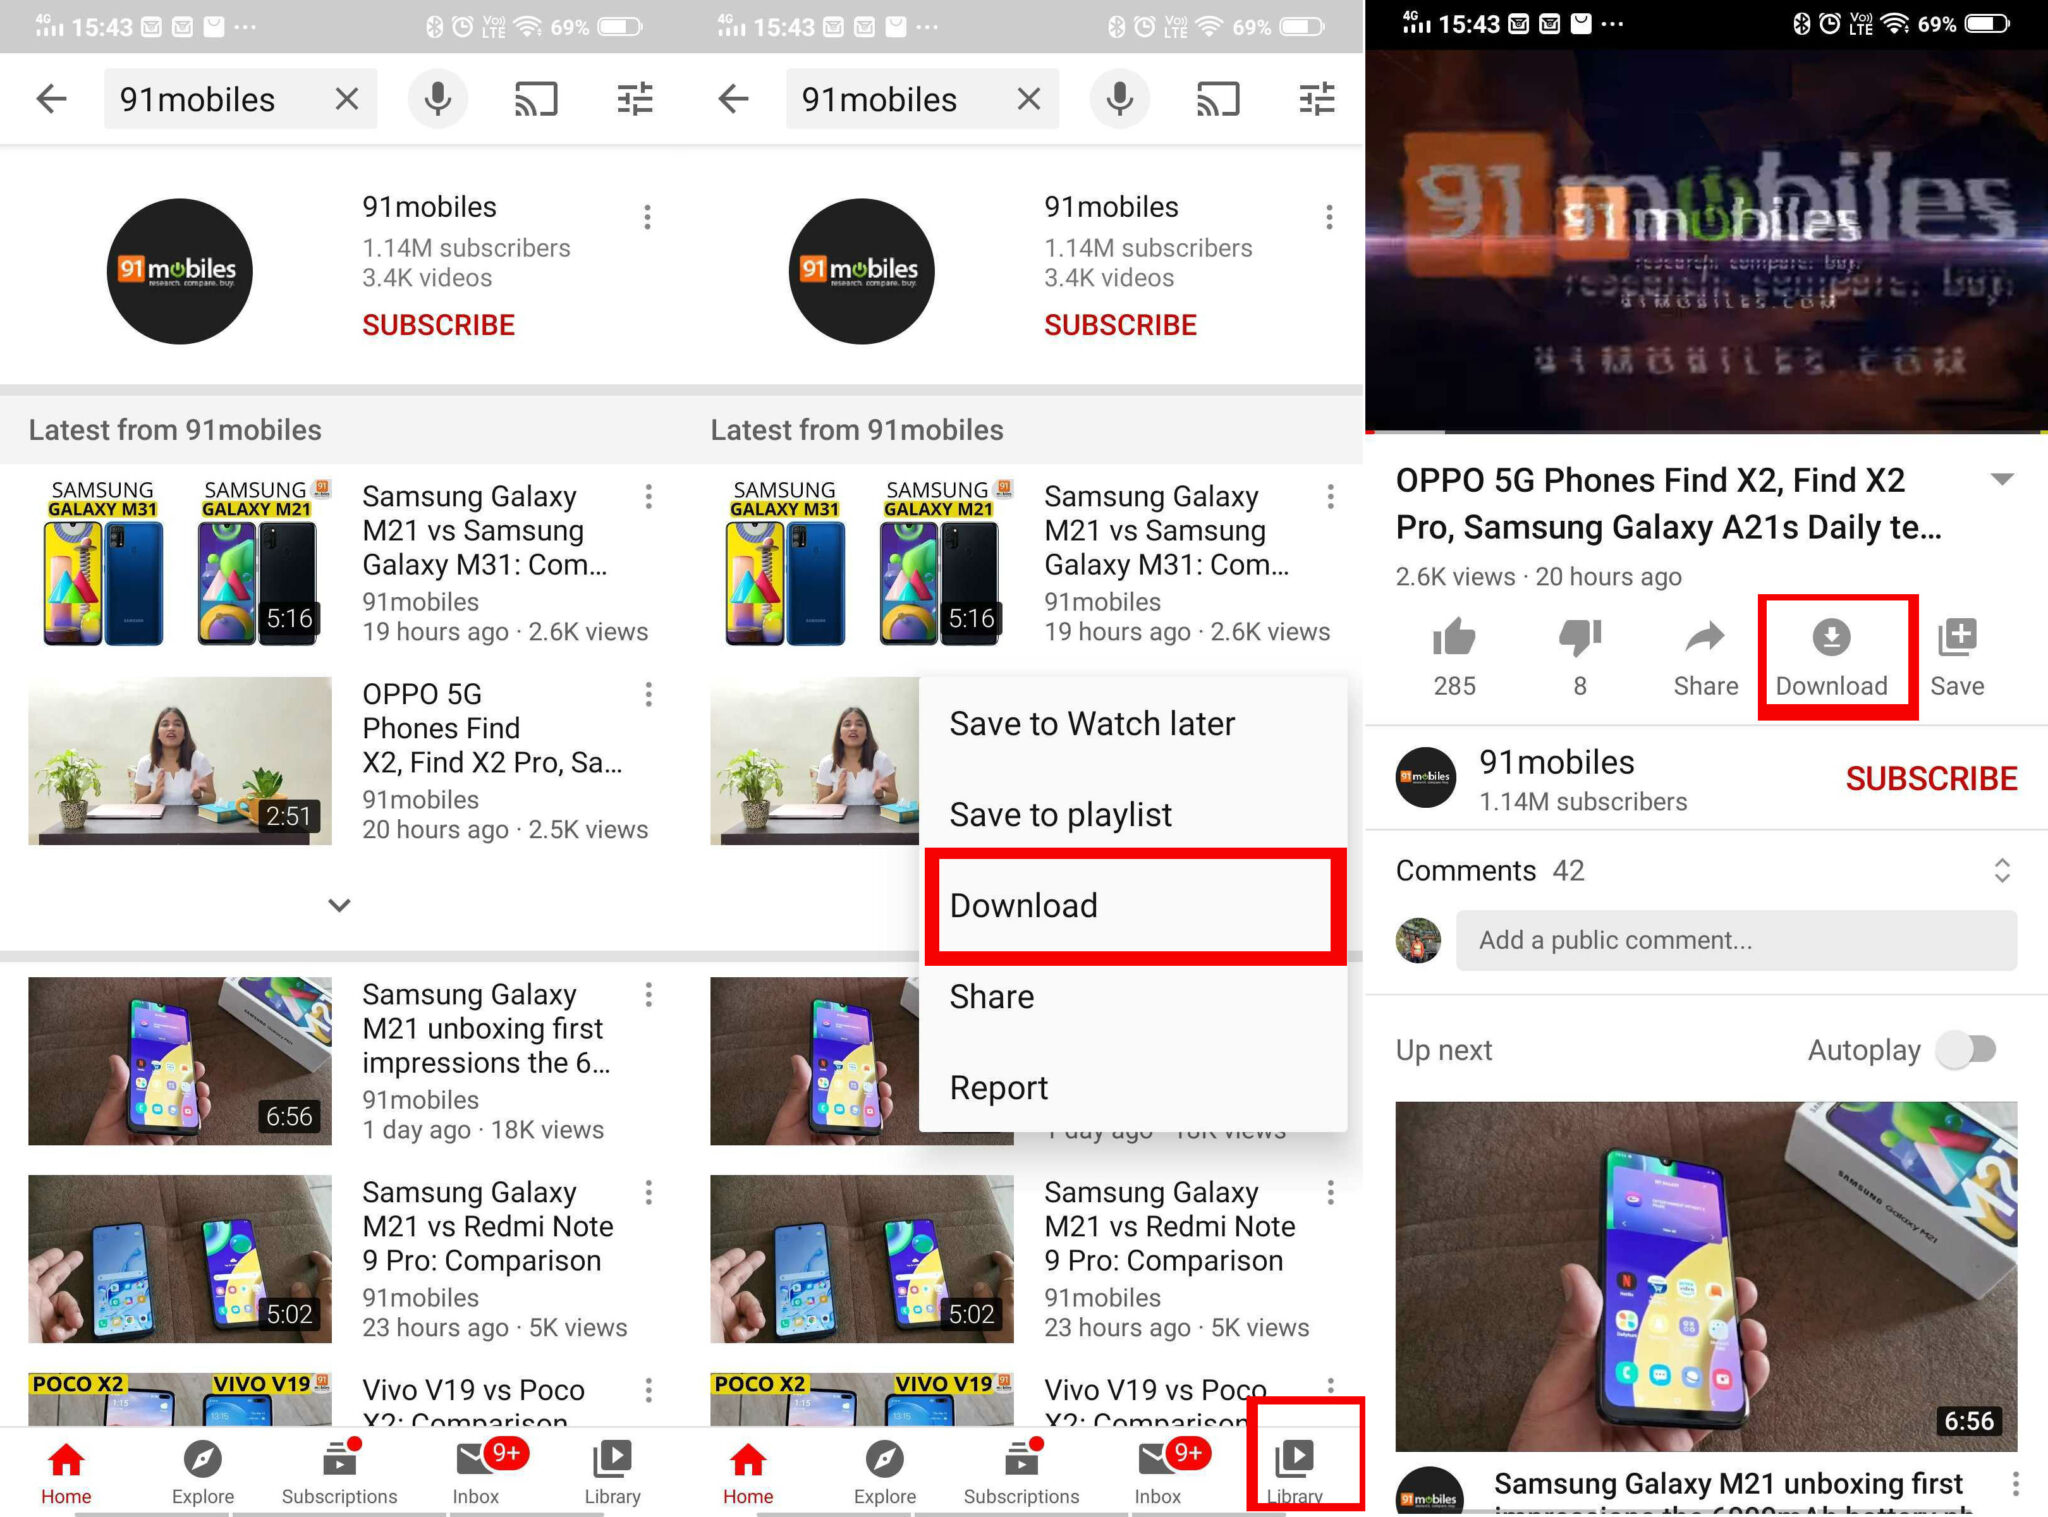Click Save to Watch later option
The height and width of the screenshot is (1517, 2048).
click(x=1093, y=723)
